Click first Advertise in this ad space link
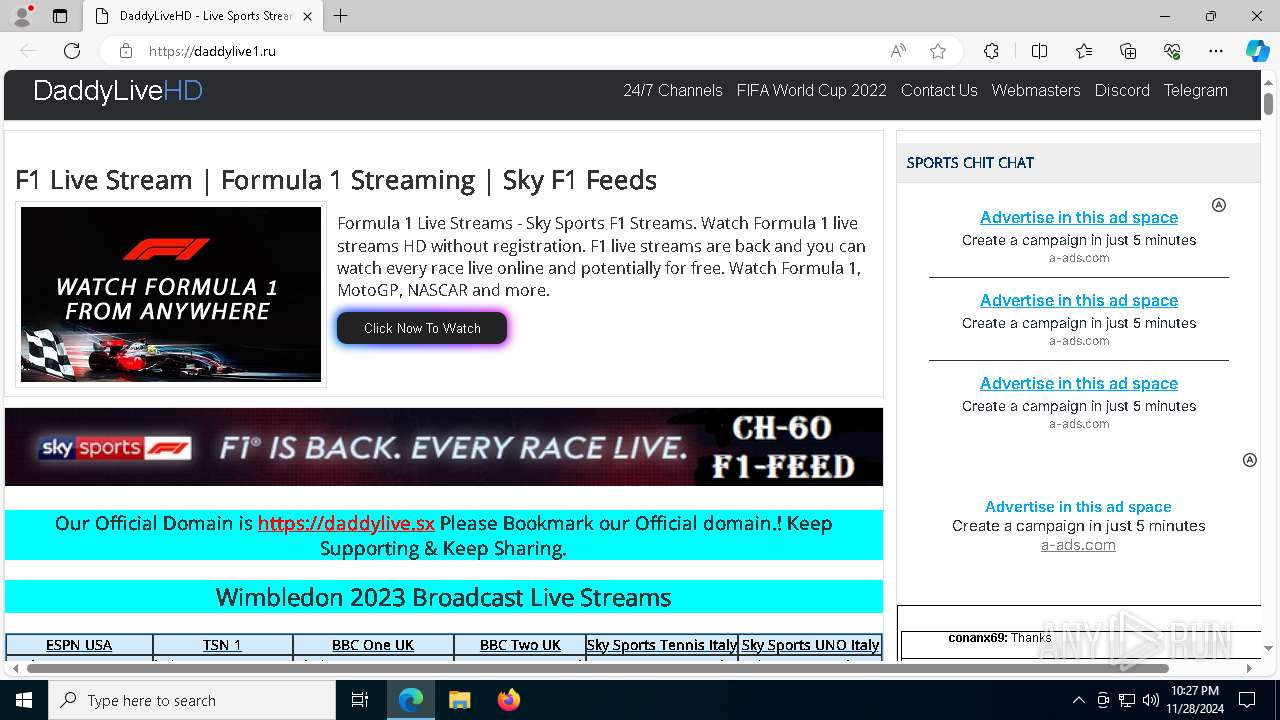This screenshot has height=720, width=1280. pos(1079,217)
